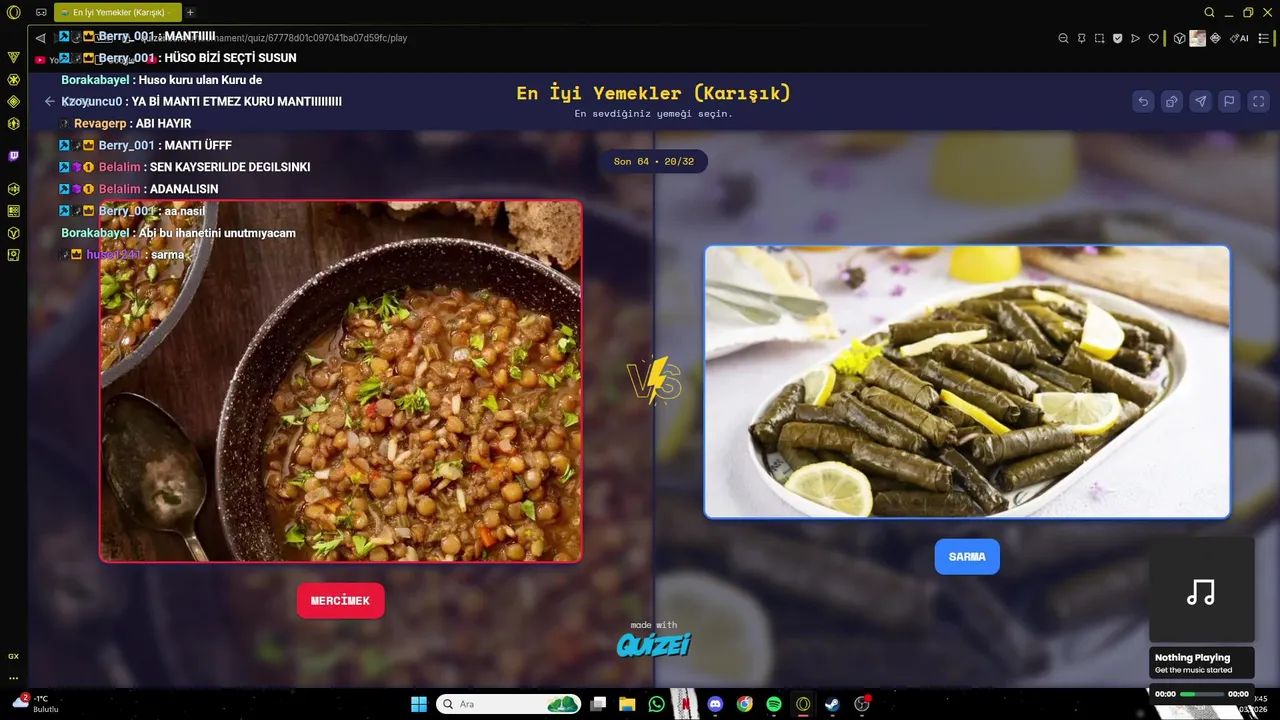Open Google Chrome from taskbar
Viewport: 1280px width, 720px height.
pos(744,704)
